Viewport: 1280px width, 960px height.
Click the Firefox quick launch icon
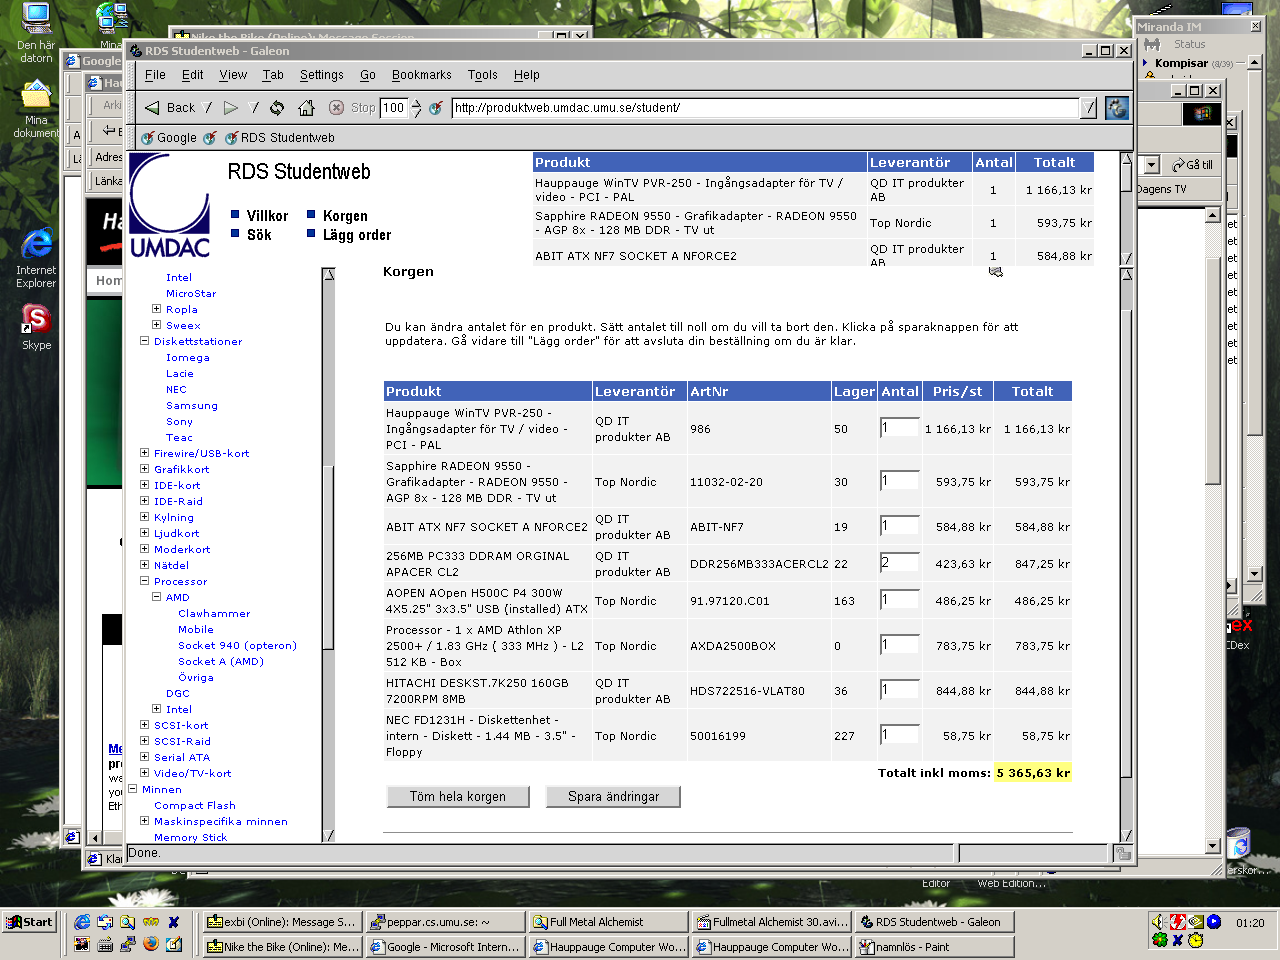coord(151,943)
